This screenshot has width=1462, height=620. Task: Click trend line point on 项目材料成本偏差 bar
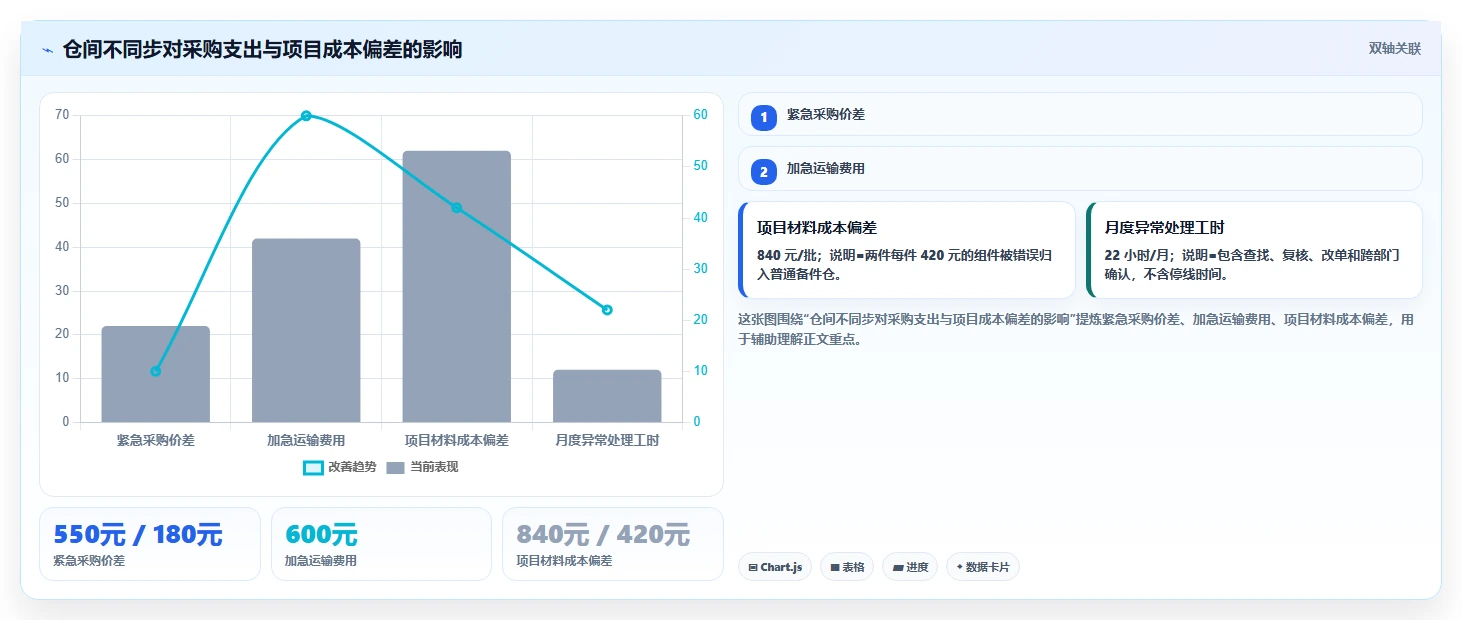click(457, 208)
